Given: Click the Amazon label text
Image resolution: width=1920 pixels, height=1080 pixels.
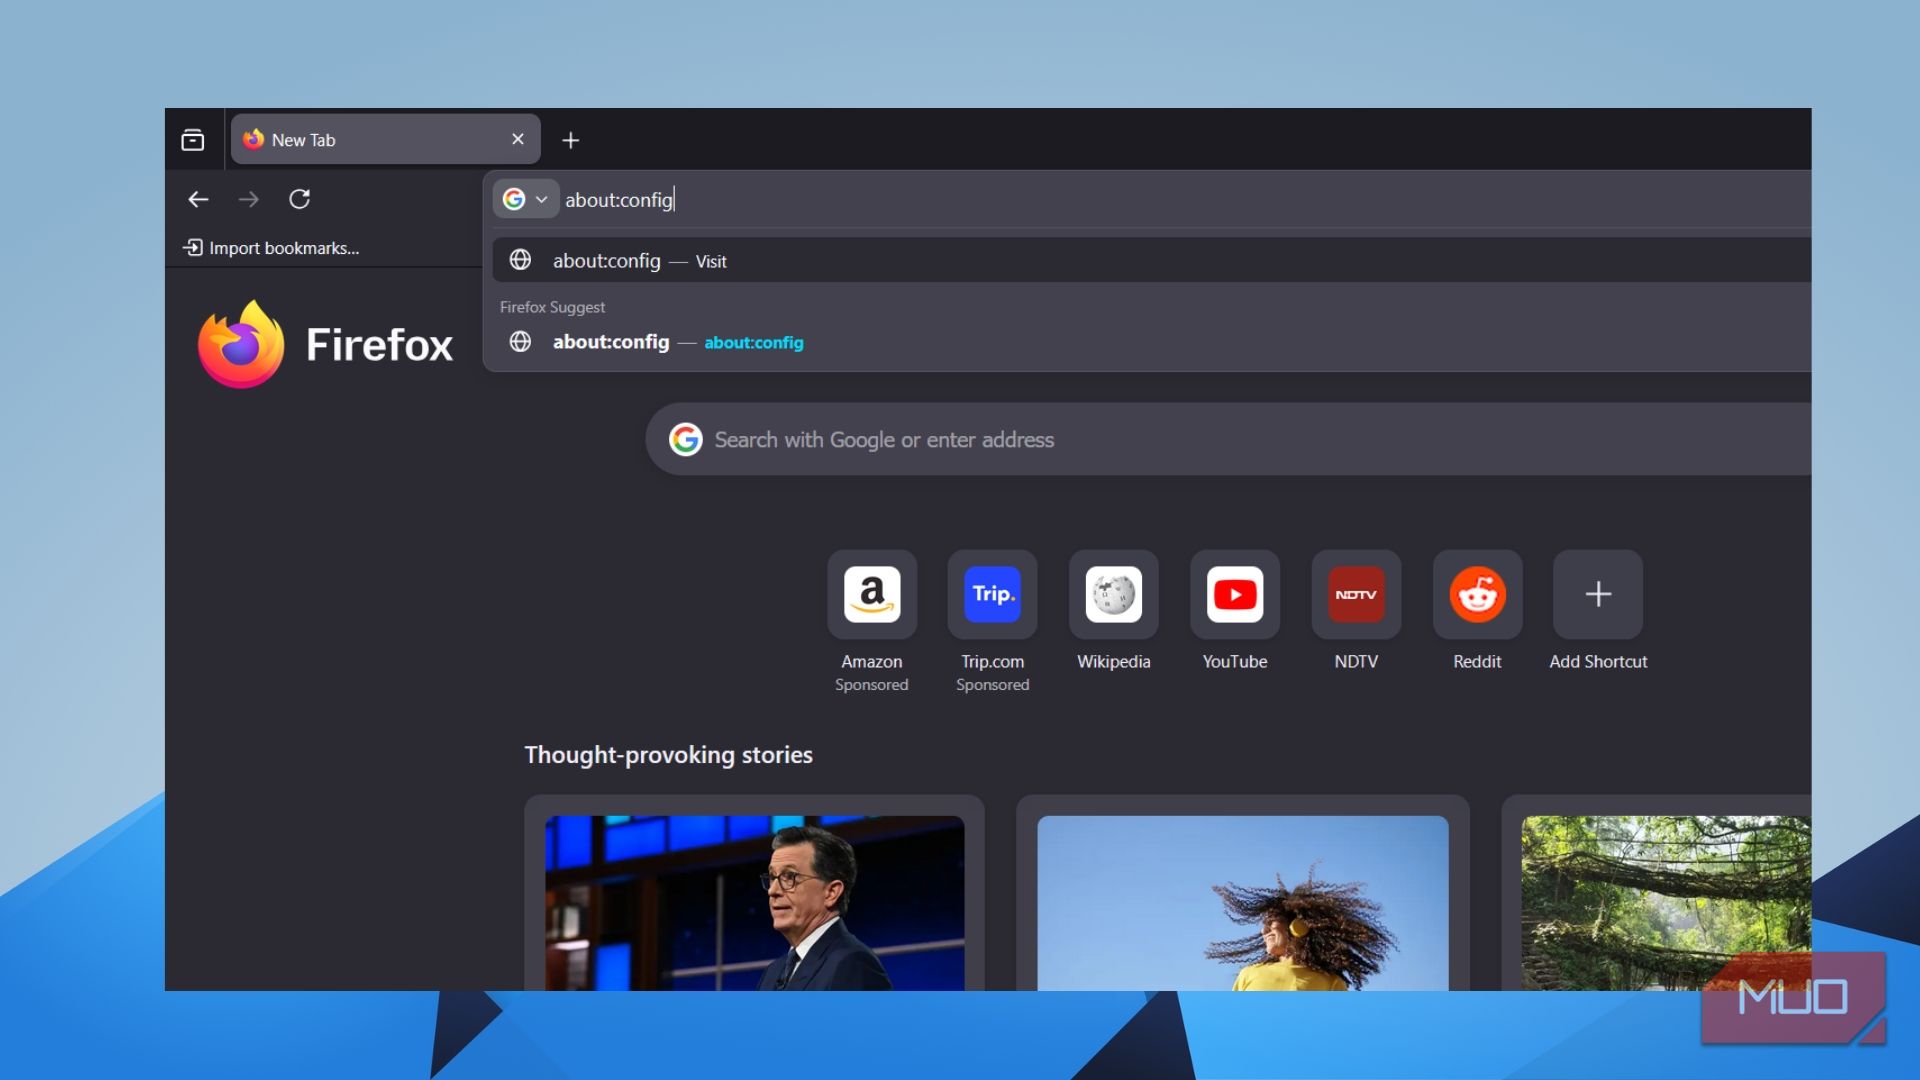Looking at the screenshot, I should pos(872,661).
